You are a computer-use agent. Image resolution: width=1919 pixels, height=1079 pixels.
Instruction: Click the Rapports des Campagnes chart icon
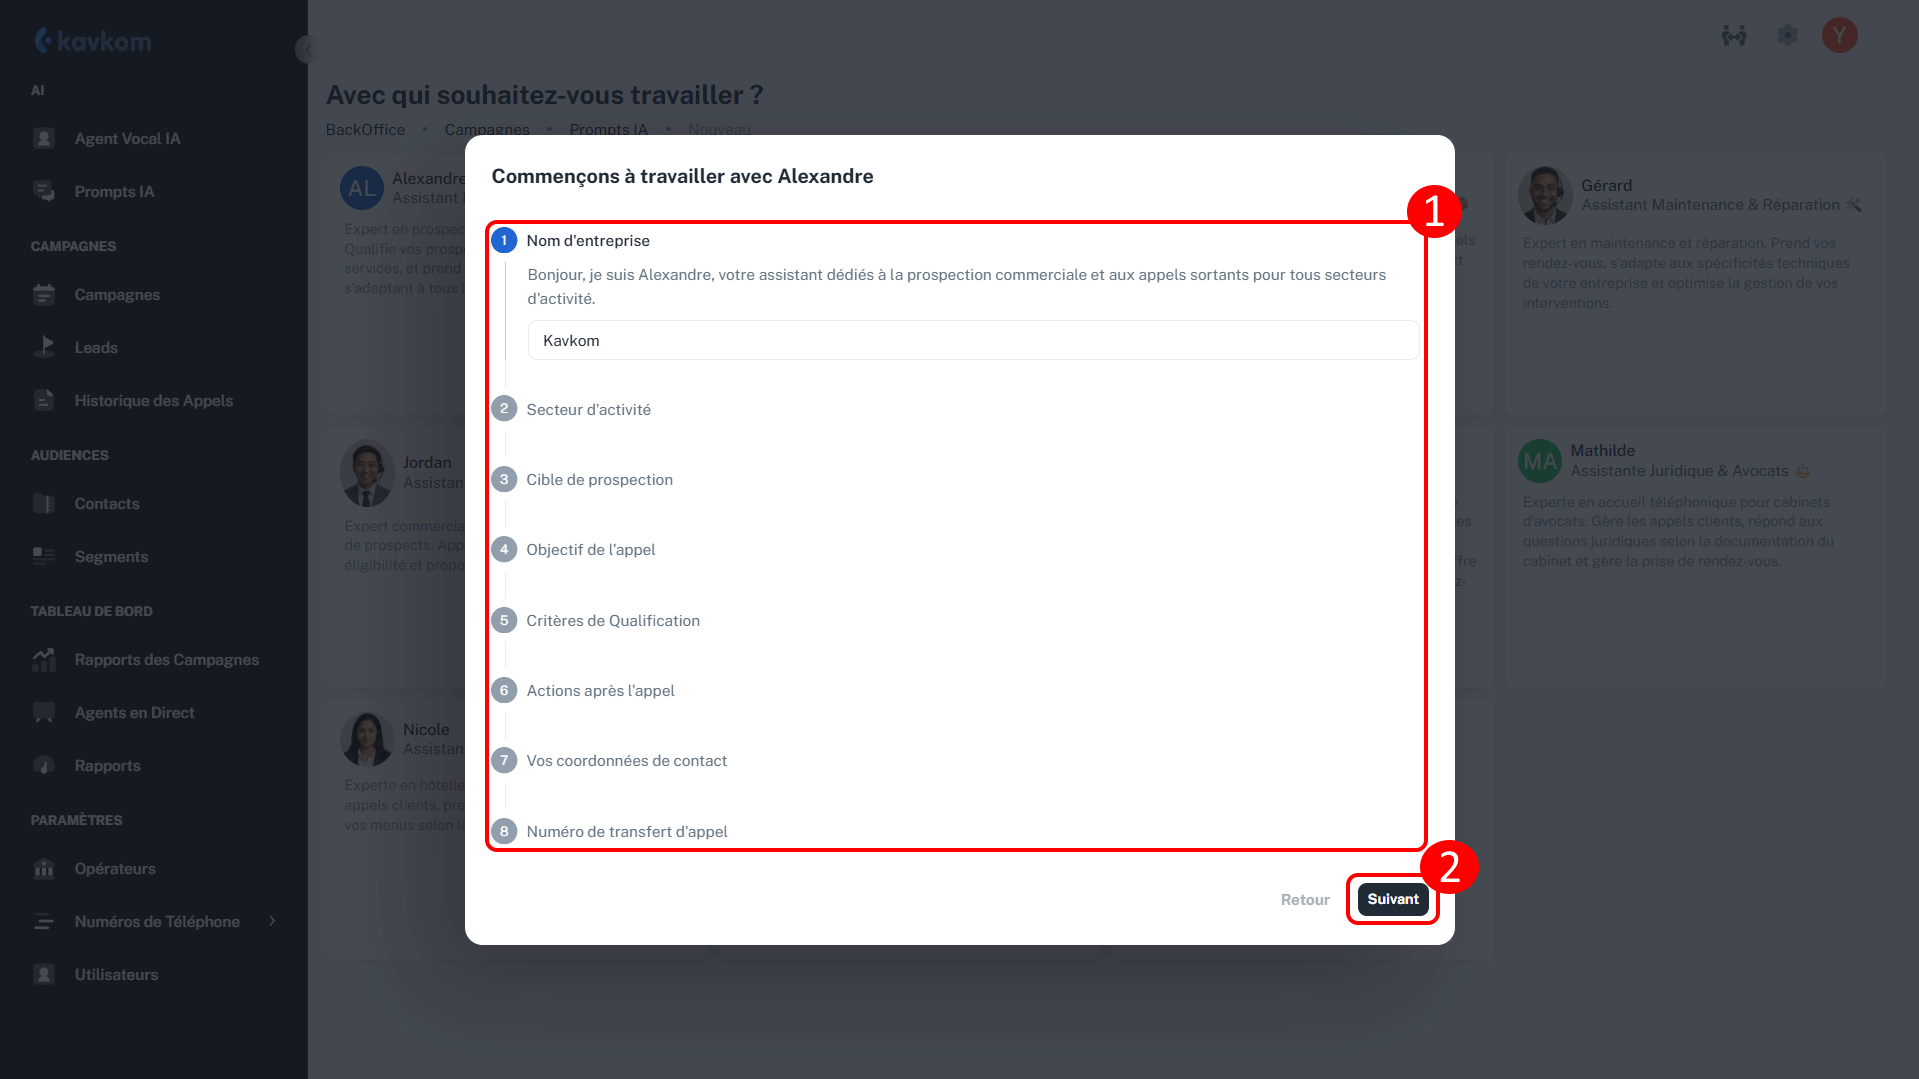44,659
